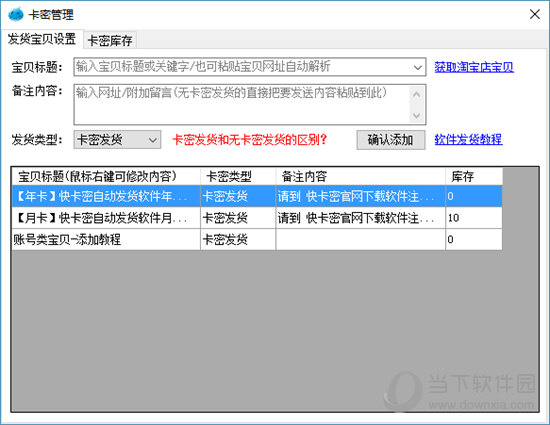Click the table's 备注内容 column header

coord(360,176)
